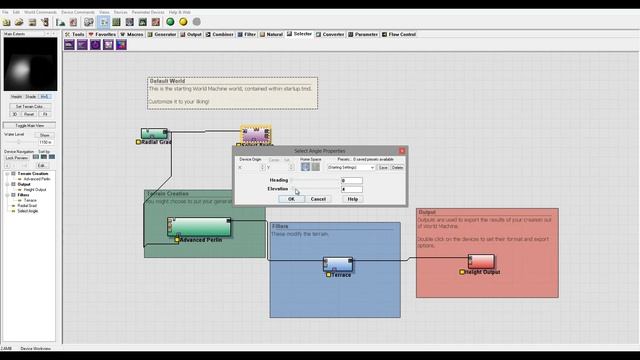Open the Device Commands menu
The height and width of the screenshot is (360, 640).
coord(78,12)
